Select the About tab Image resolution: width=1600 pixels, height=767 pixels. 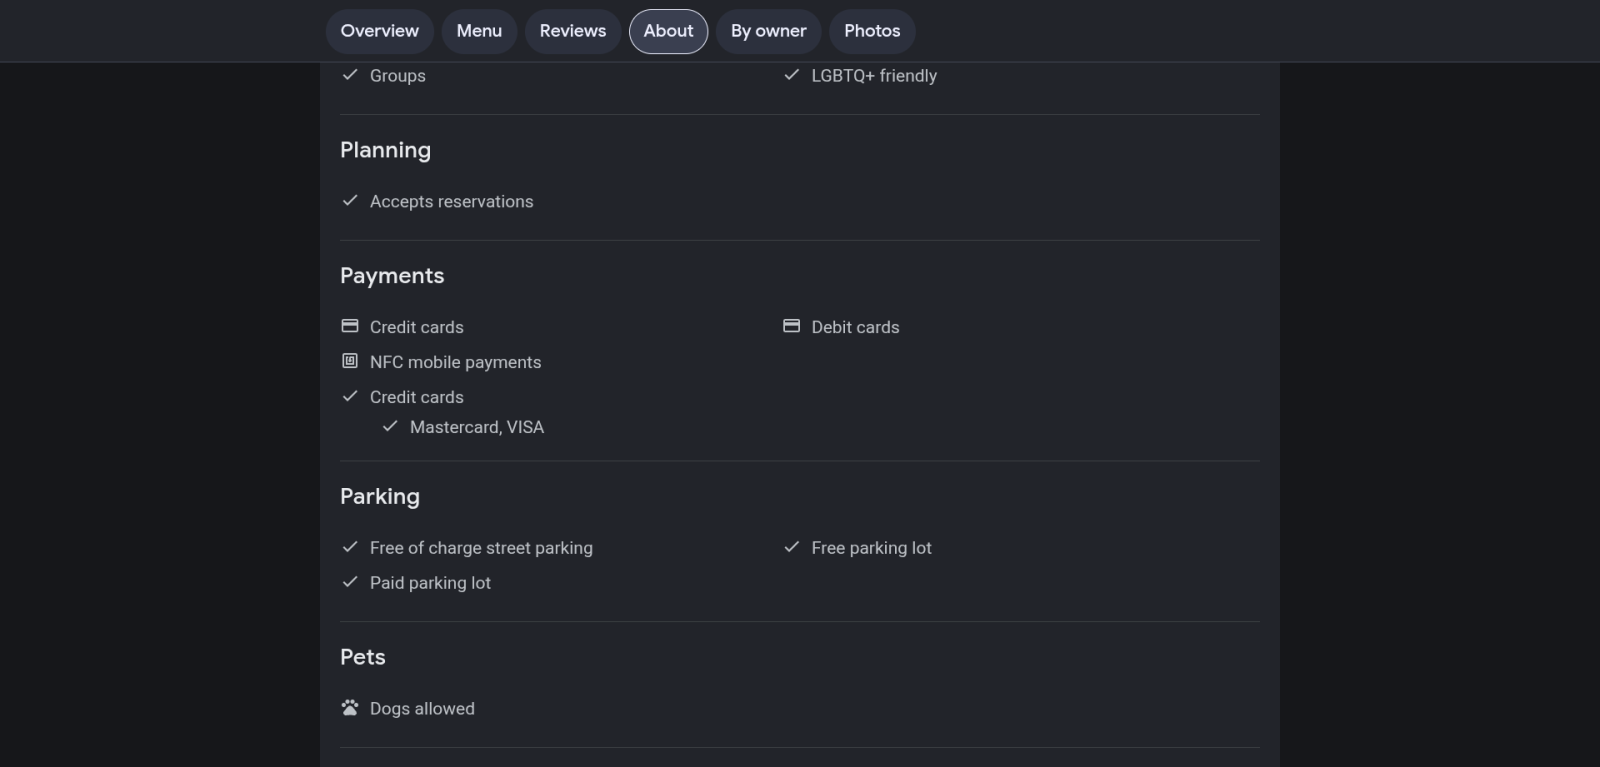668,31
